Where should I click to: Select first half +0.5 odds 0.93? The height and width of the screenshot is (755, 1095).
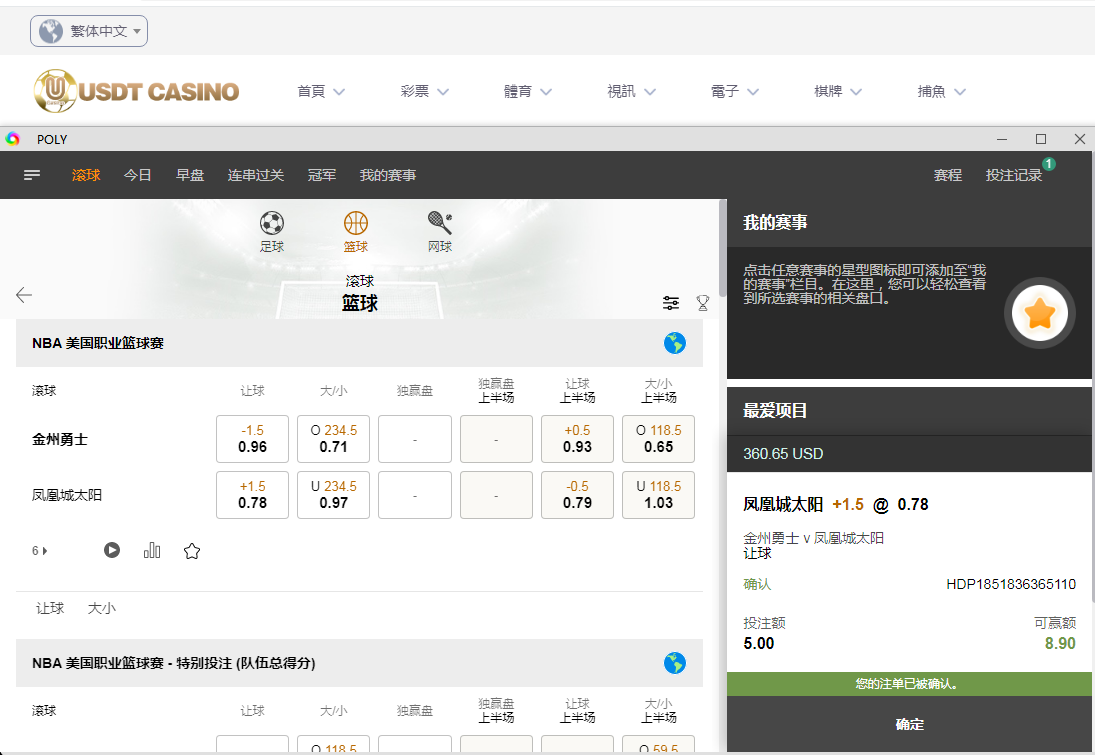point(577,439)
